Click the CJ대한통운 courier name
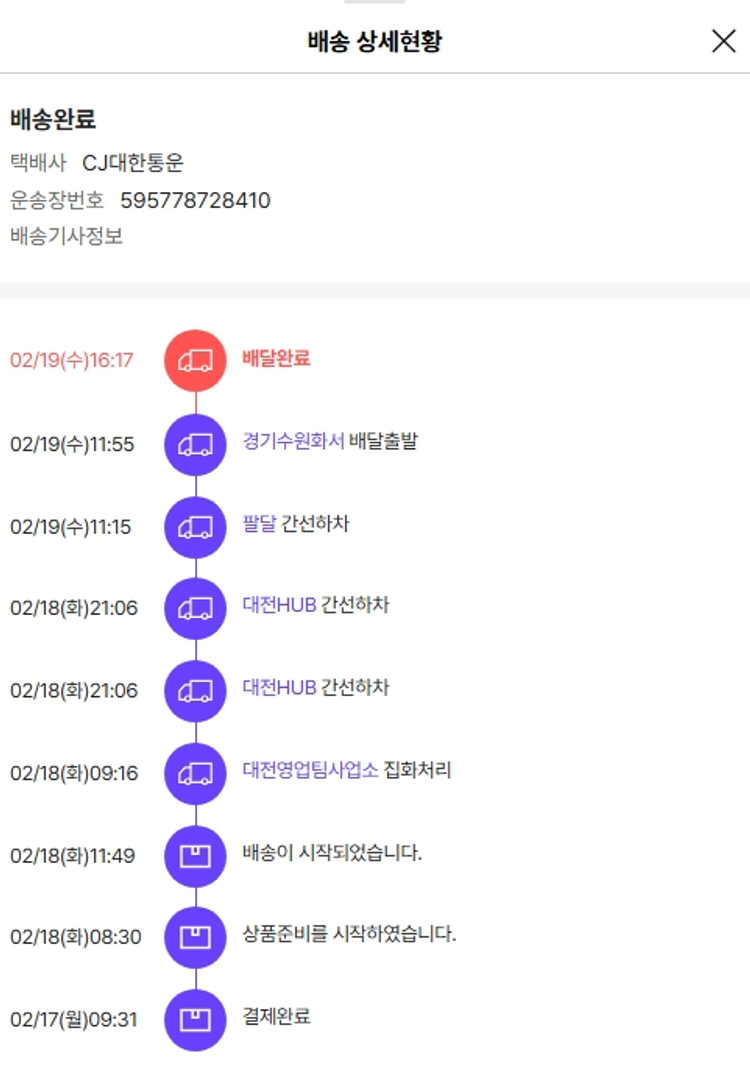750x1074 pixels. (133, 163)
